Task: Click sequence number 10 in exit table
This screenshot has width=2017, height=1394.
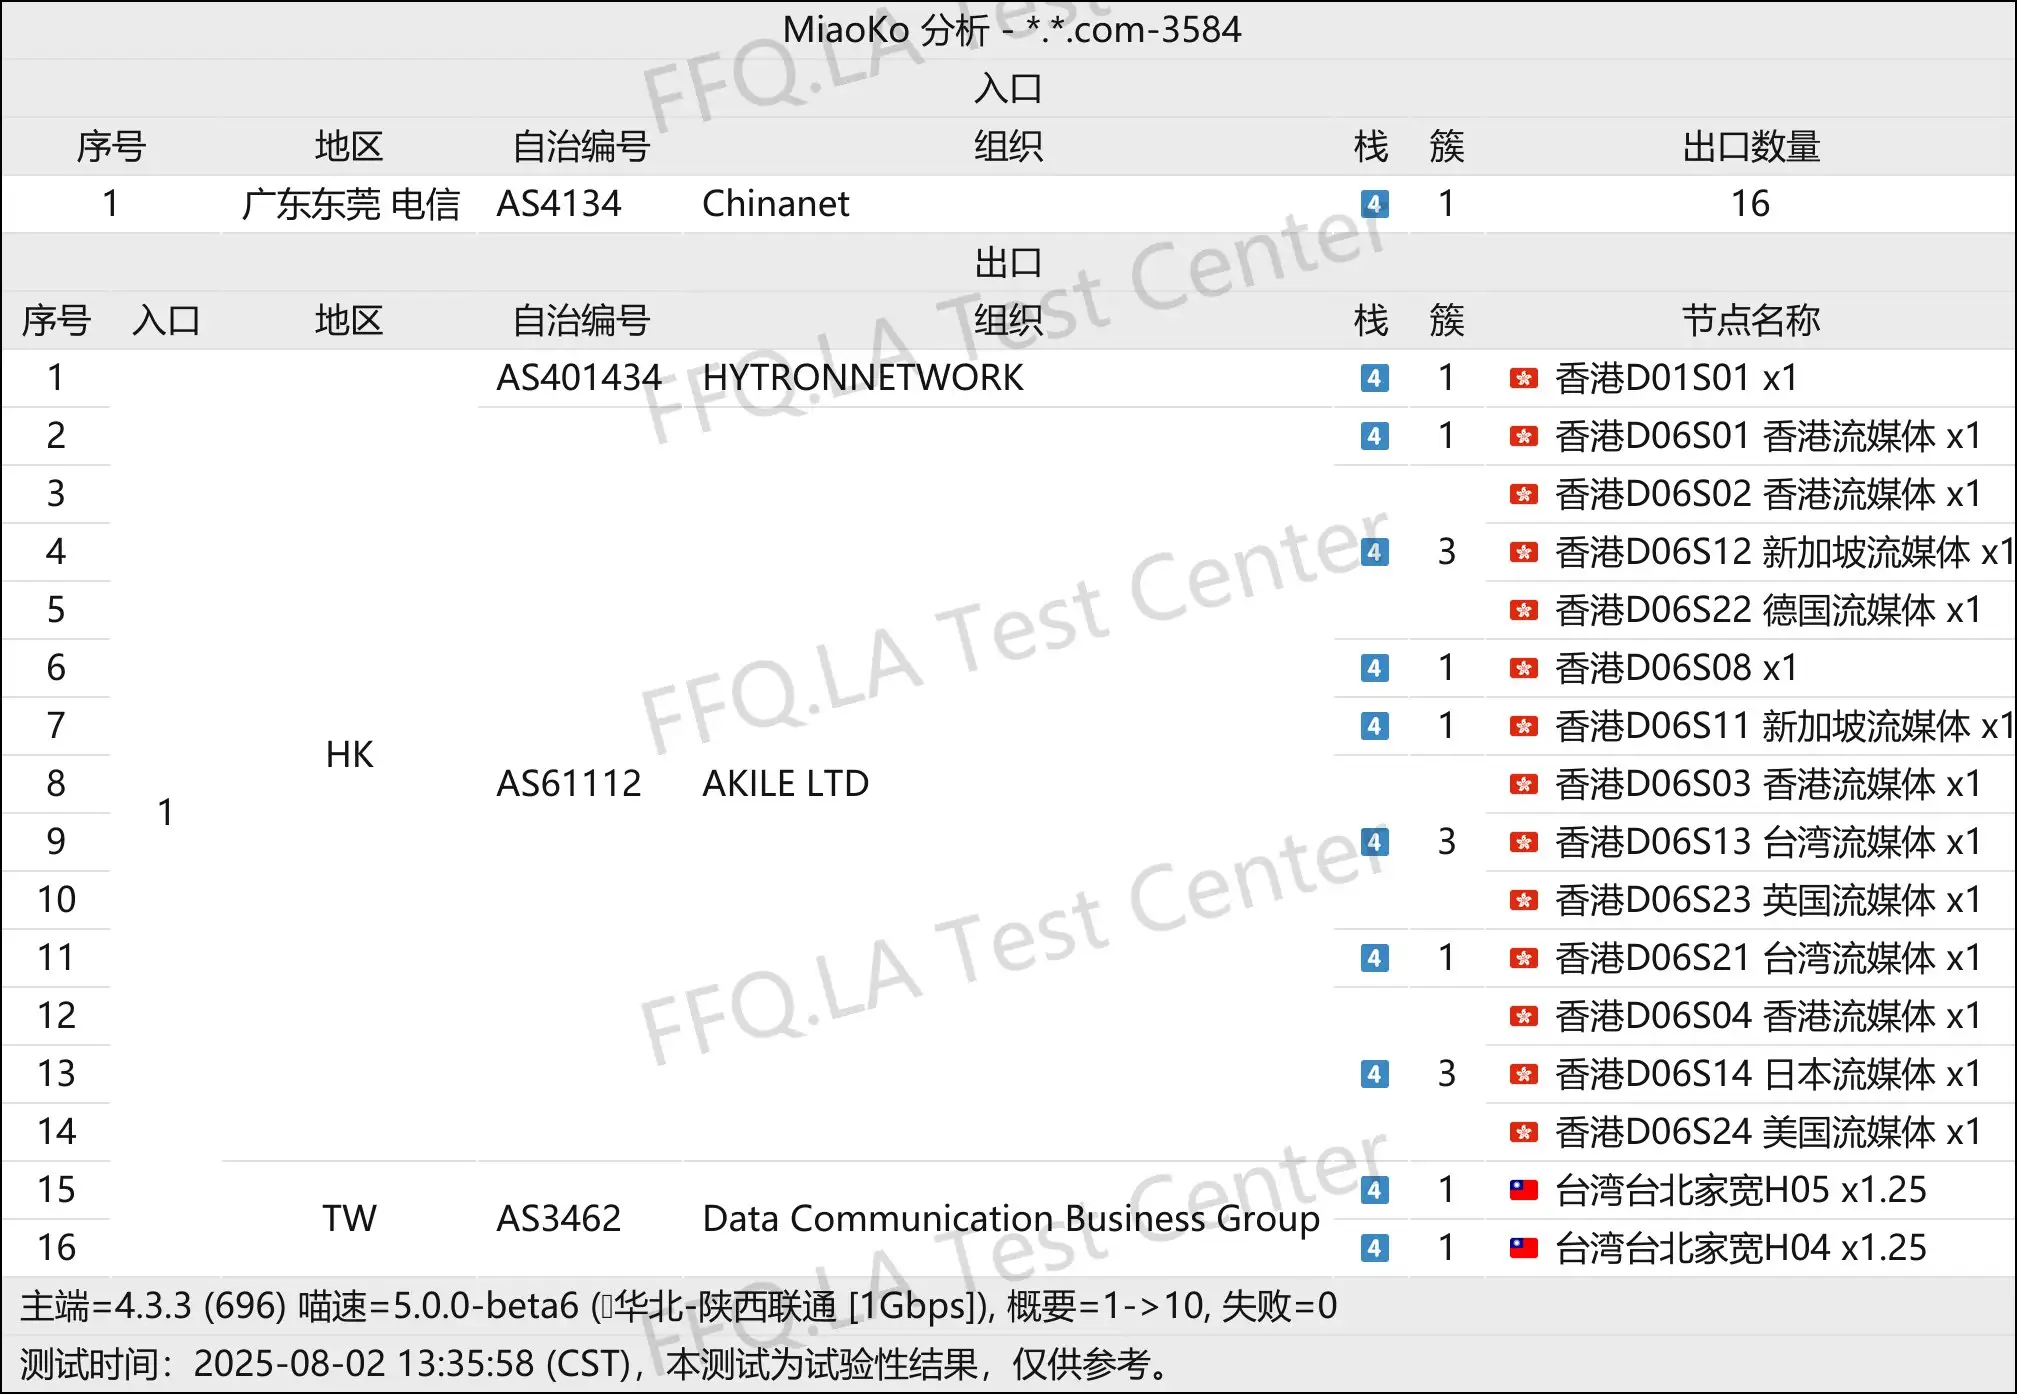Action: click(x=56, y=900)
